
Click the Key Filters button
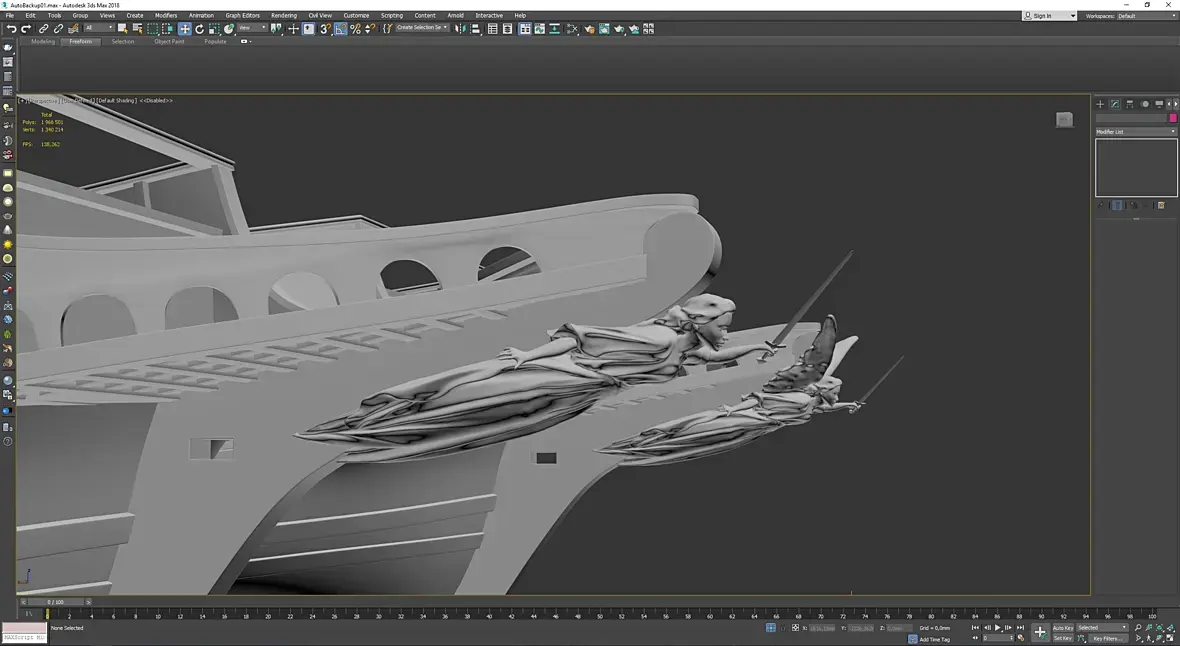coord(1107,638)
